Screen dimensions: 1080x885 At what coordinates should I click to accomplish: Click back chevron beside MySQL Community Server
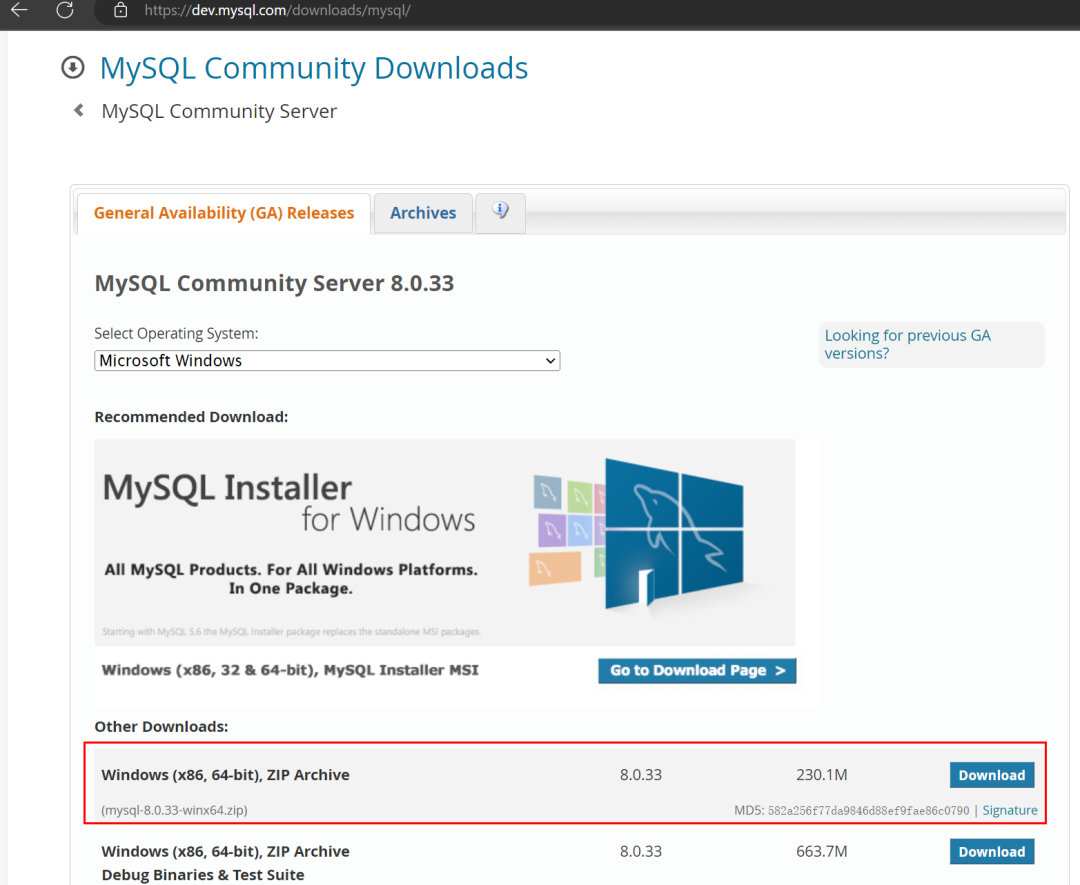(79, 110)
